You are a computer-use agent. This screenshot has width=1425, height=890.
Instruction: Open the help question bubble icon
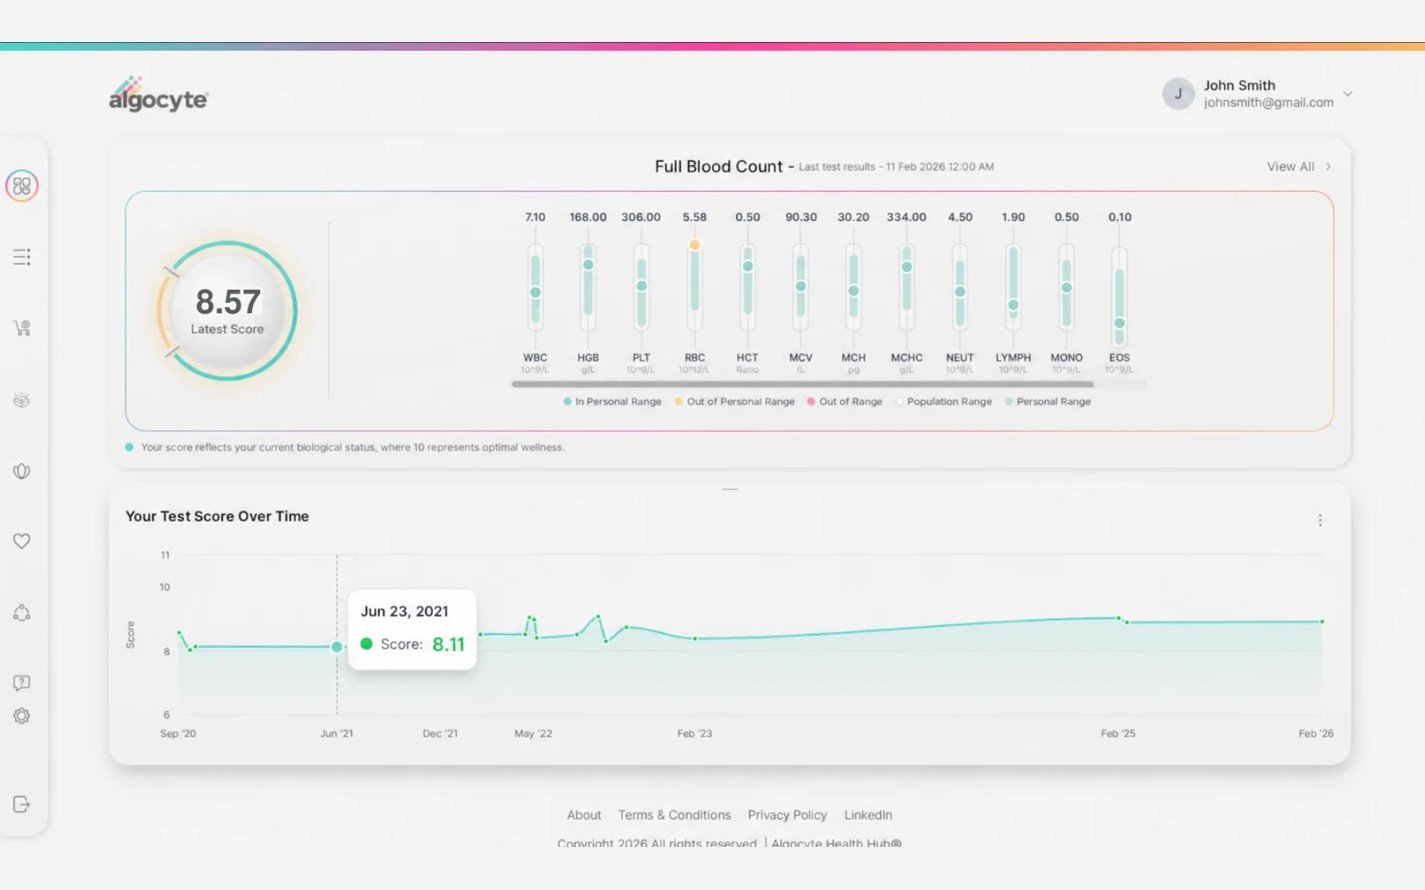tap(22, 683)
